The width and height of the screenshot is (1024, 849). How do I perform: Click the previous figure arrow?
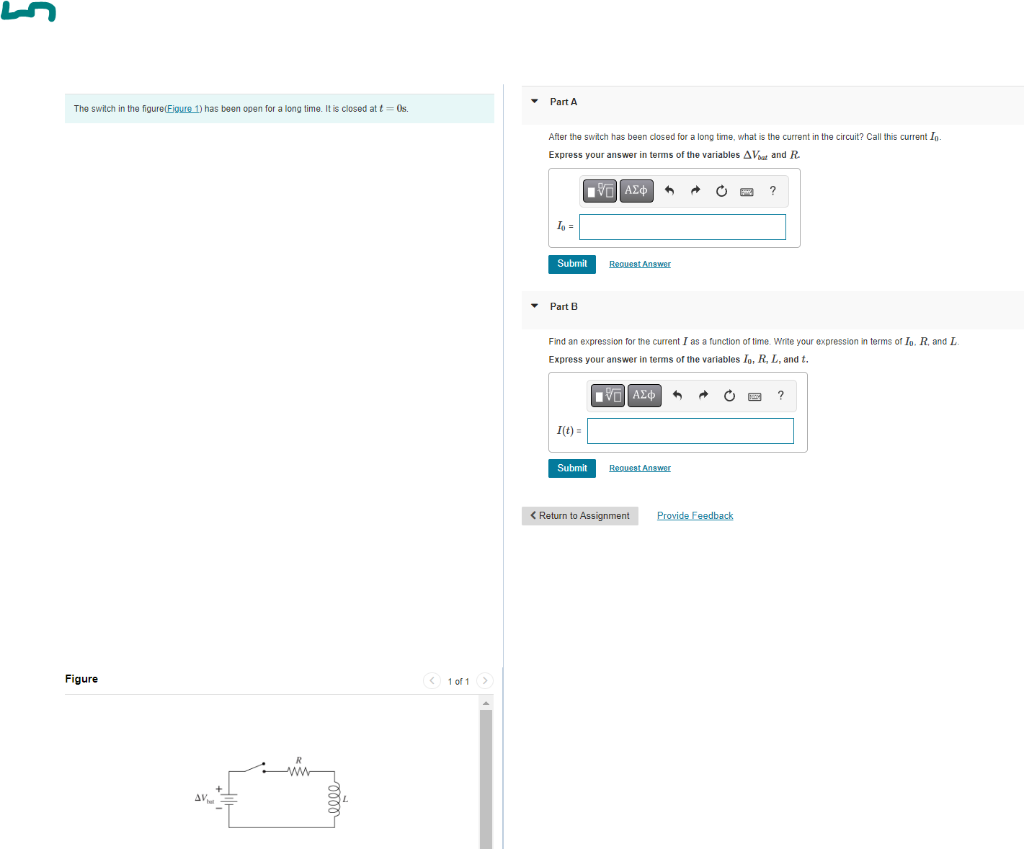pyautogui.click(x=431, y=681)
